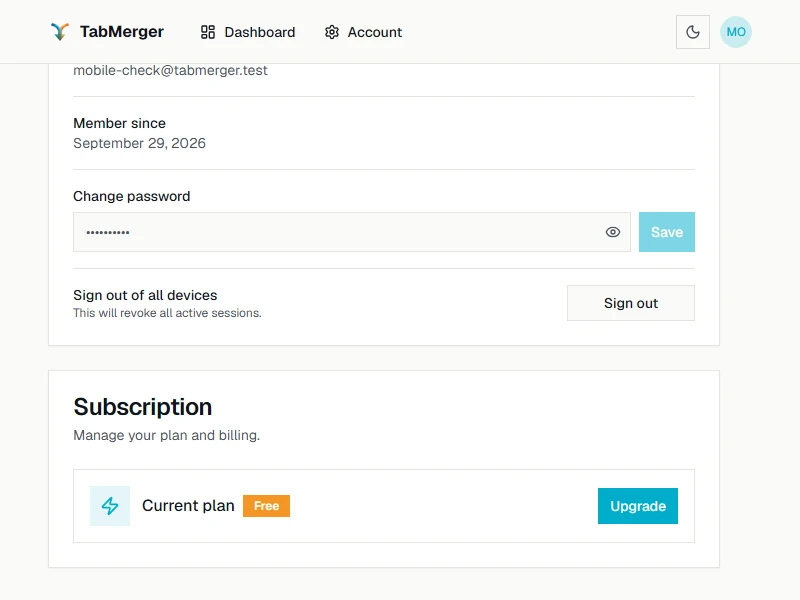Click the Free plan badge
Viewport: 800px width, 600px height.
(x=266, y=506)
